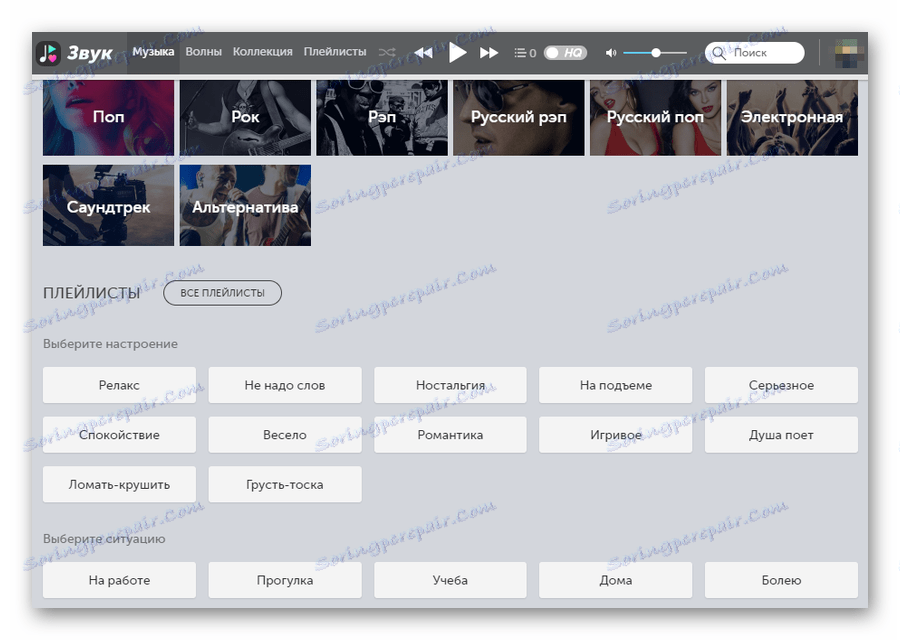
Task: Choose the Учеба situation
Action: pyautogui.click(x=450, y=580)
